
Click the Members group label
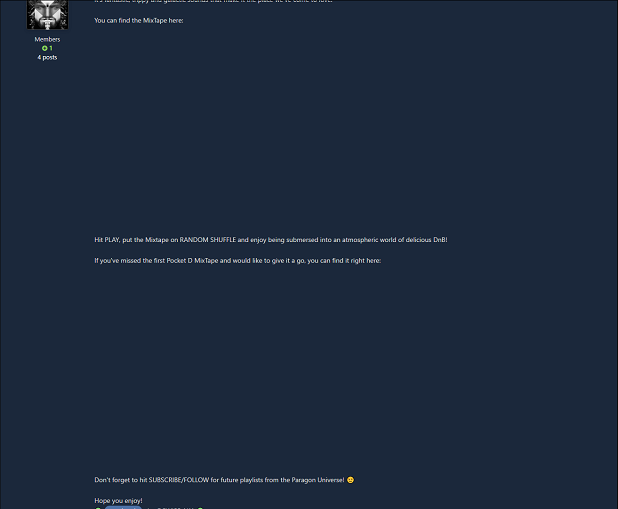click(47, 39)
